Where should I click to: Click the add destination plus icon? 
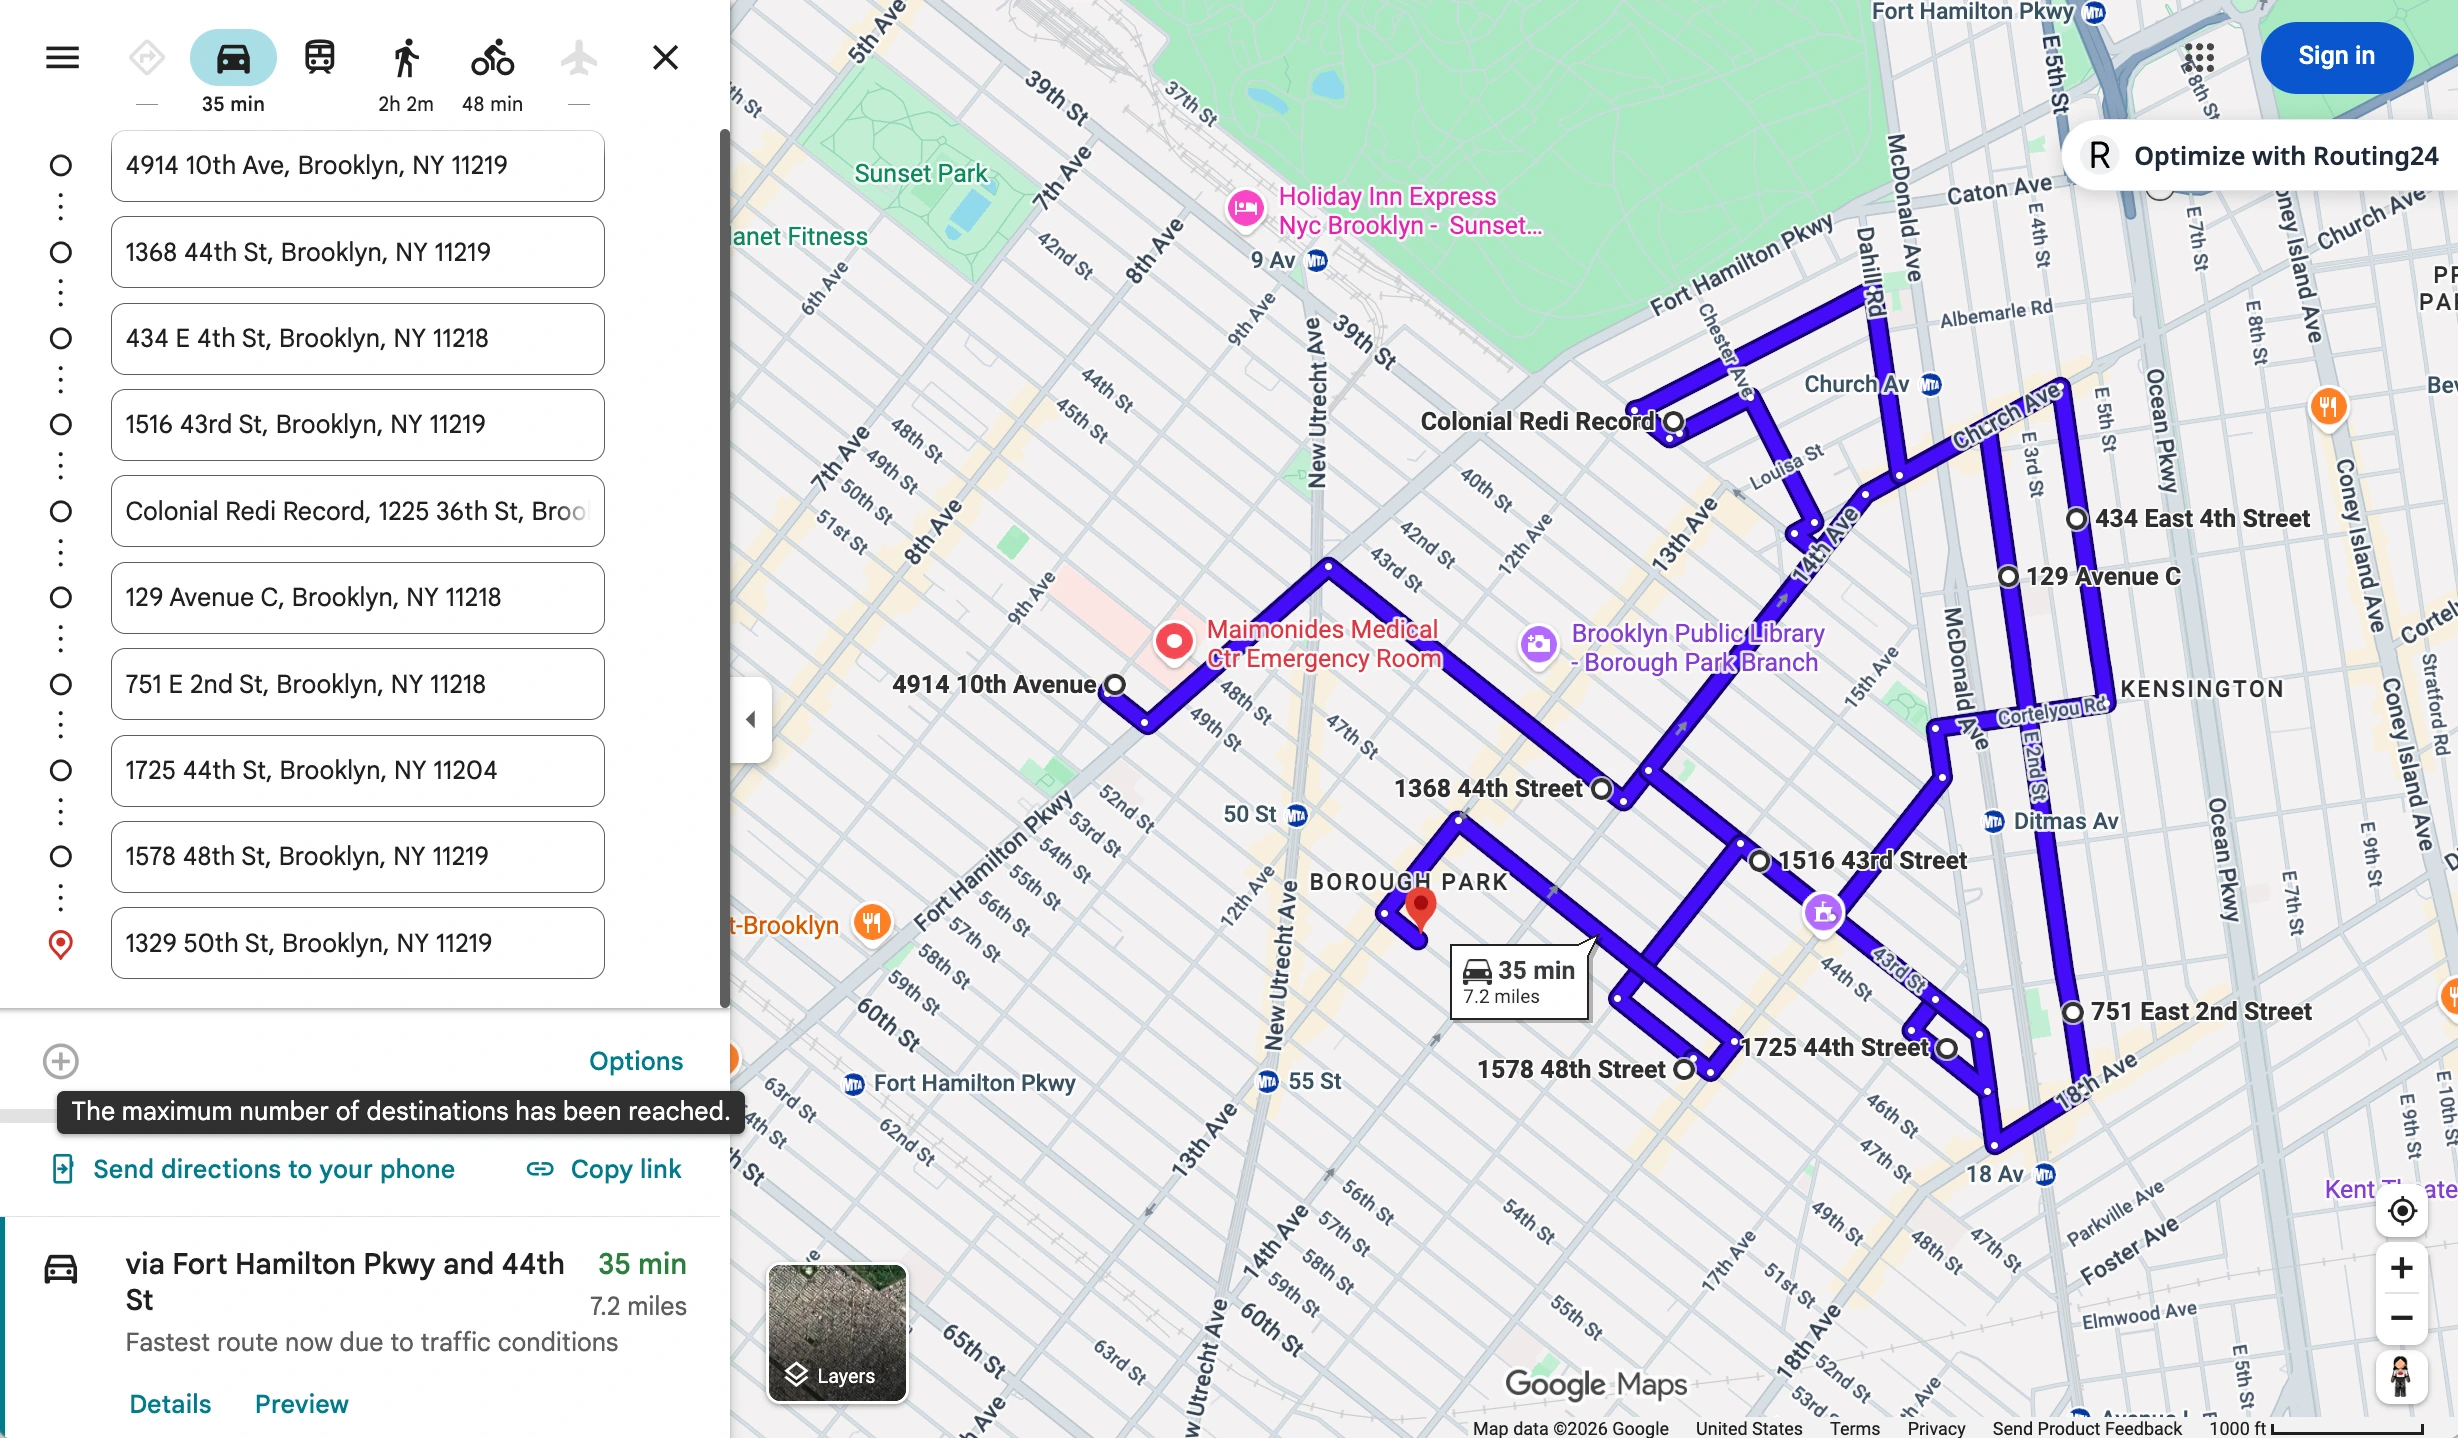tap(61, 1061)
